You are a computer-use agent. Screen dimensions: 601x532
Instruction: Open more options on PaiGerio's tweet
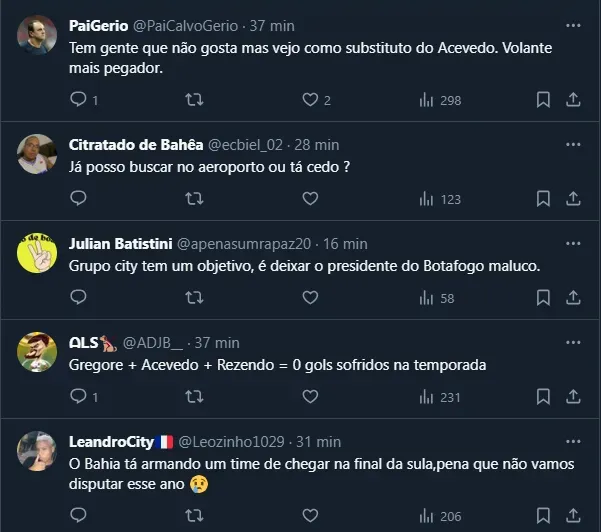[572, 24]
